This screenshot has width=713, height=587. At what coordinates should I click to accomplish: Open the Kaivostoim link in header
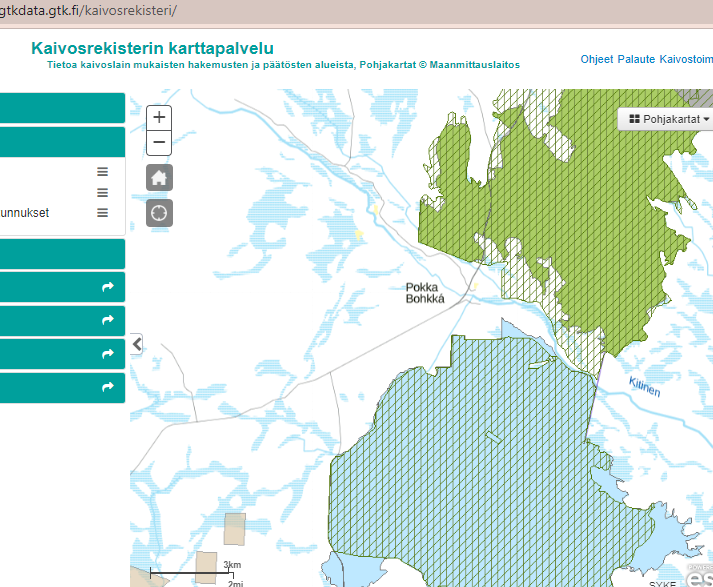[686, 59]
